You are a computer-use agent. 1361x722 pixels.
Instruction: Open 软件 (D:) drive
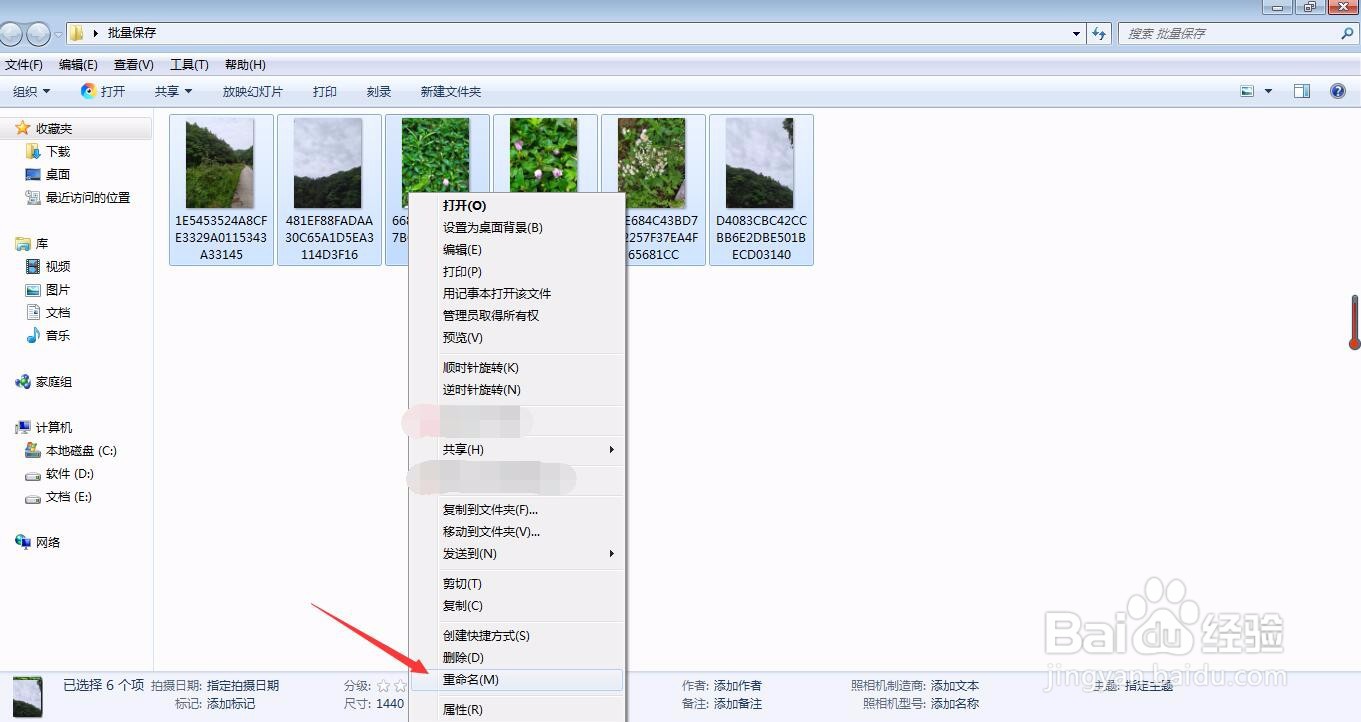click(70, 474)
